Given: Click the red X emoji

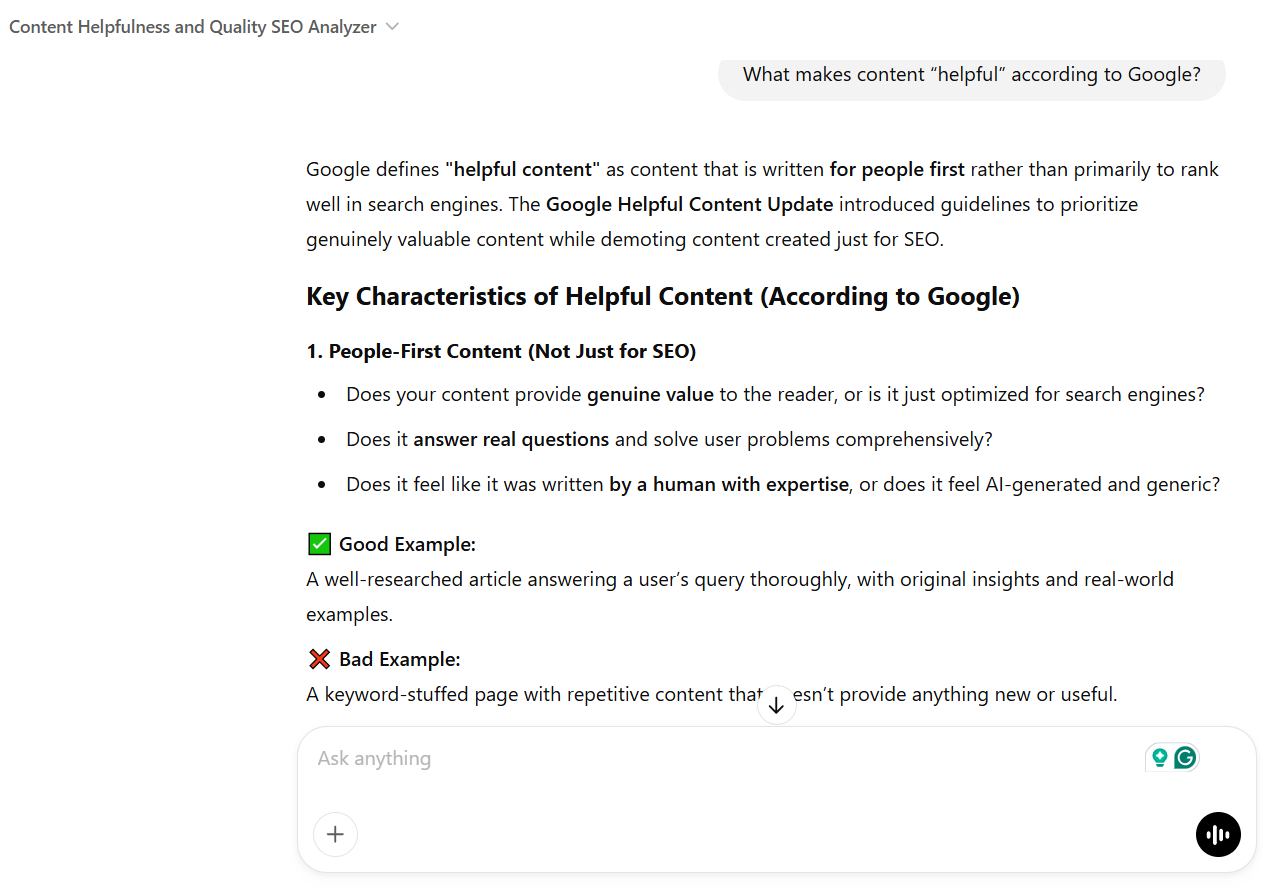Looking at the screenshot, I should coord(319,659).
